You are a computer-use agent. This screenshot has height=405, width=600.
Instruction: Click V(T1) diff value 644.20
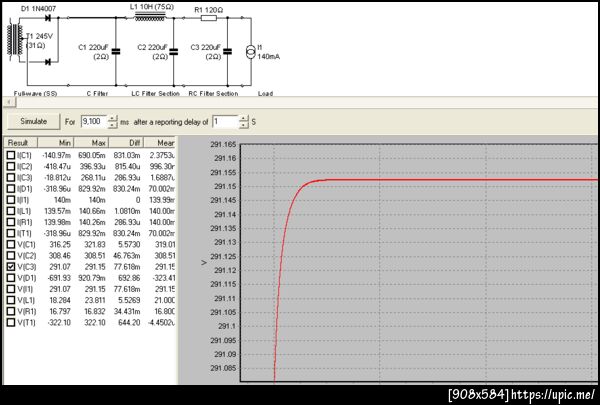(129, 322)
